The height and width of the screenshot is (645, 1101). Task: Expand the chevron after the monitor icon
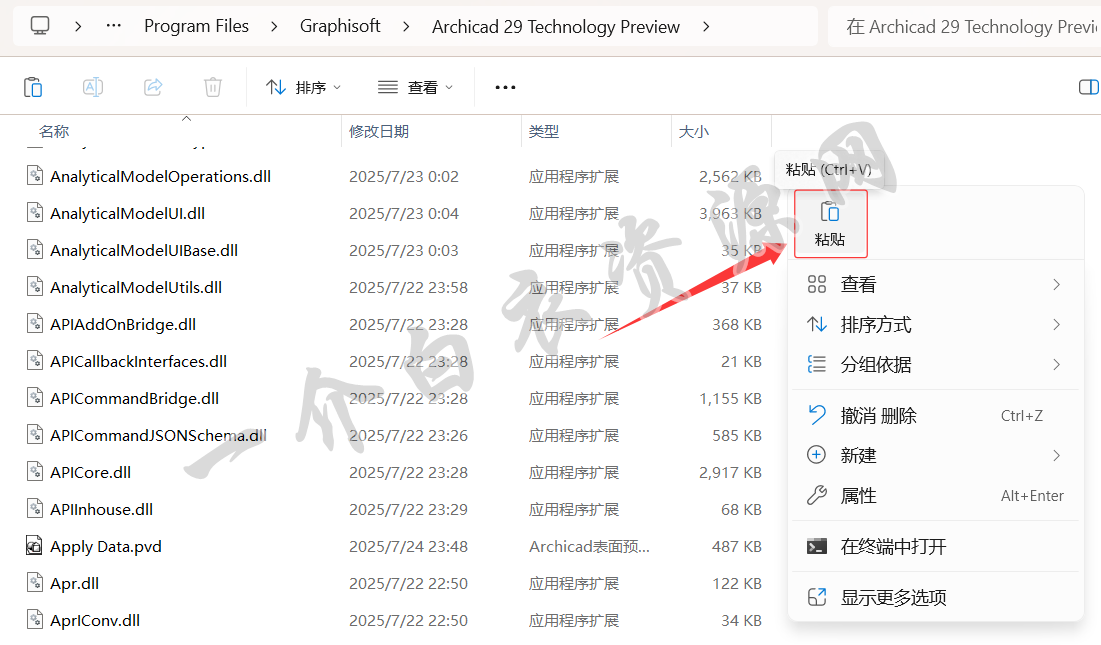[78, 27]
